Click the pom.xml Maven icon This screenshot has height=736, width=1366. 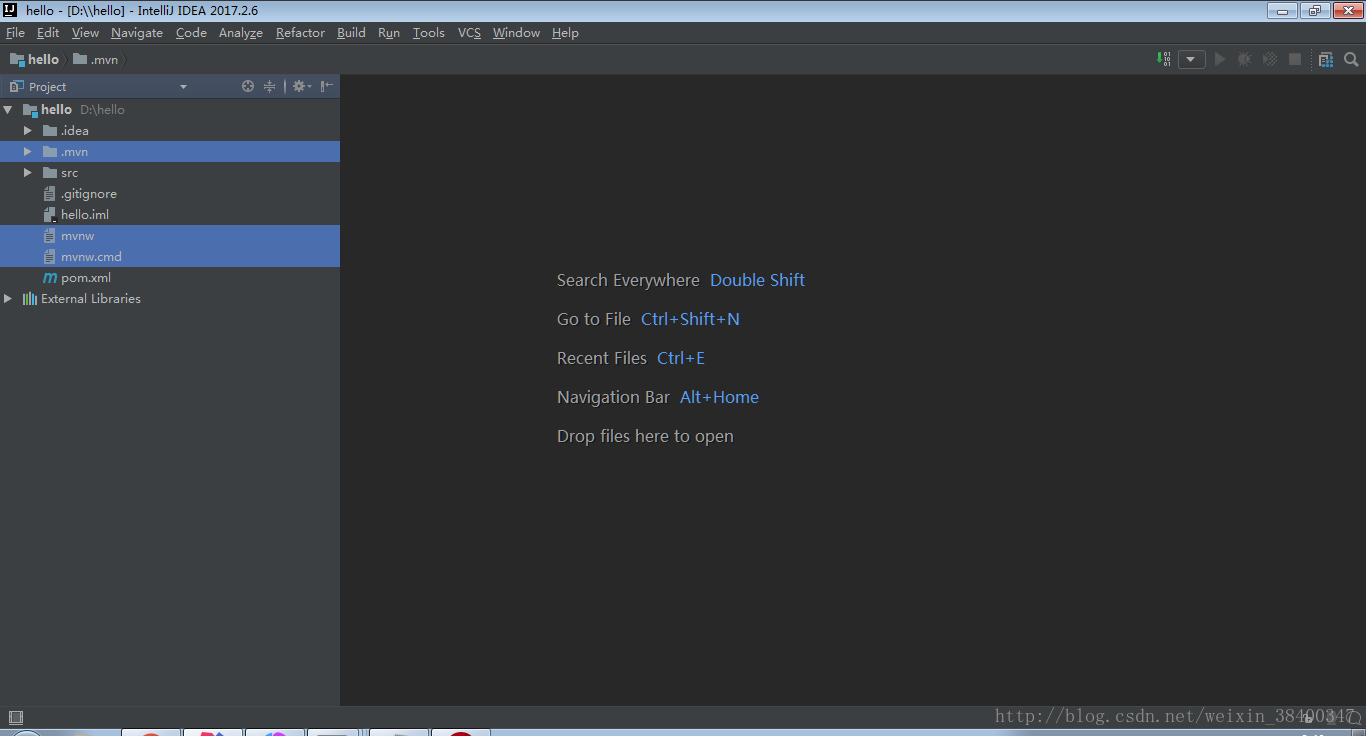[50, 277]
